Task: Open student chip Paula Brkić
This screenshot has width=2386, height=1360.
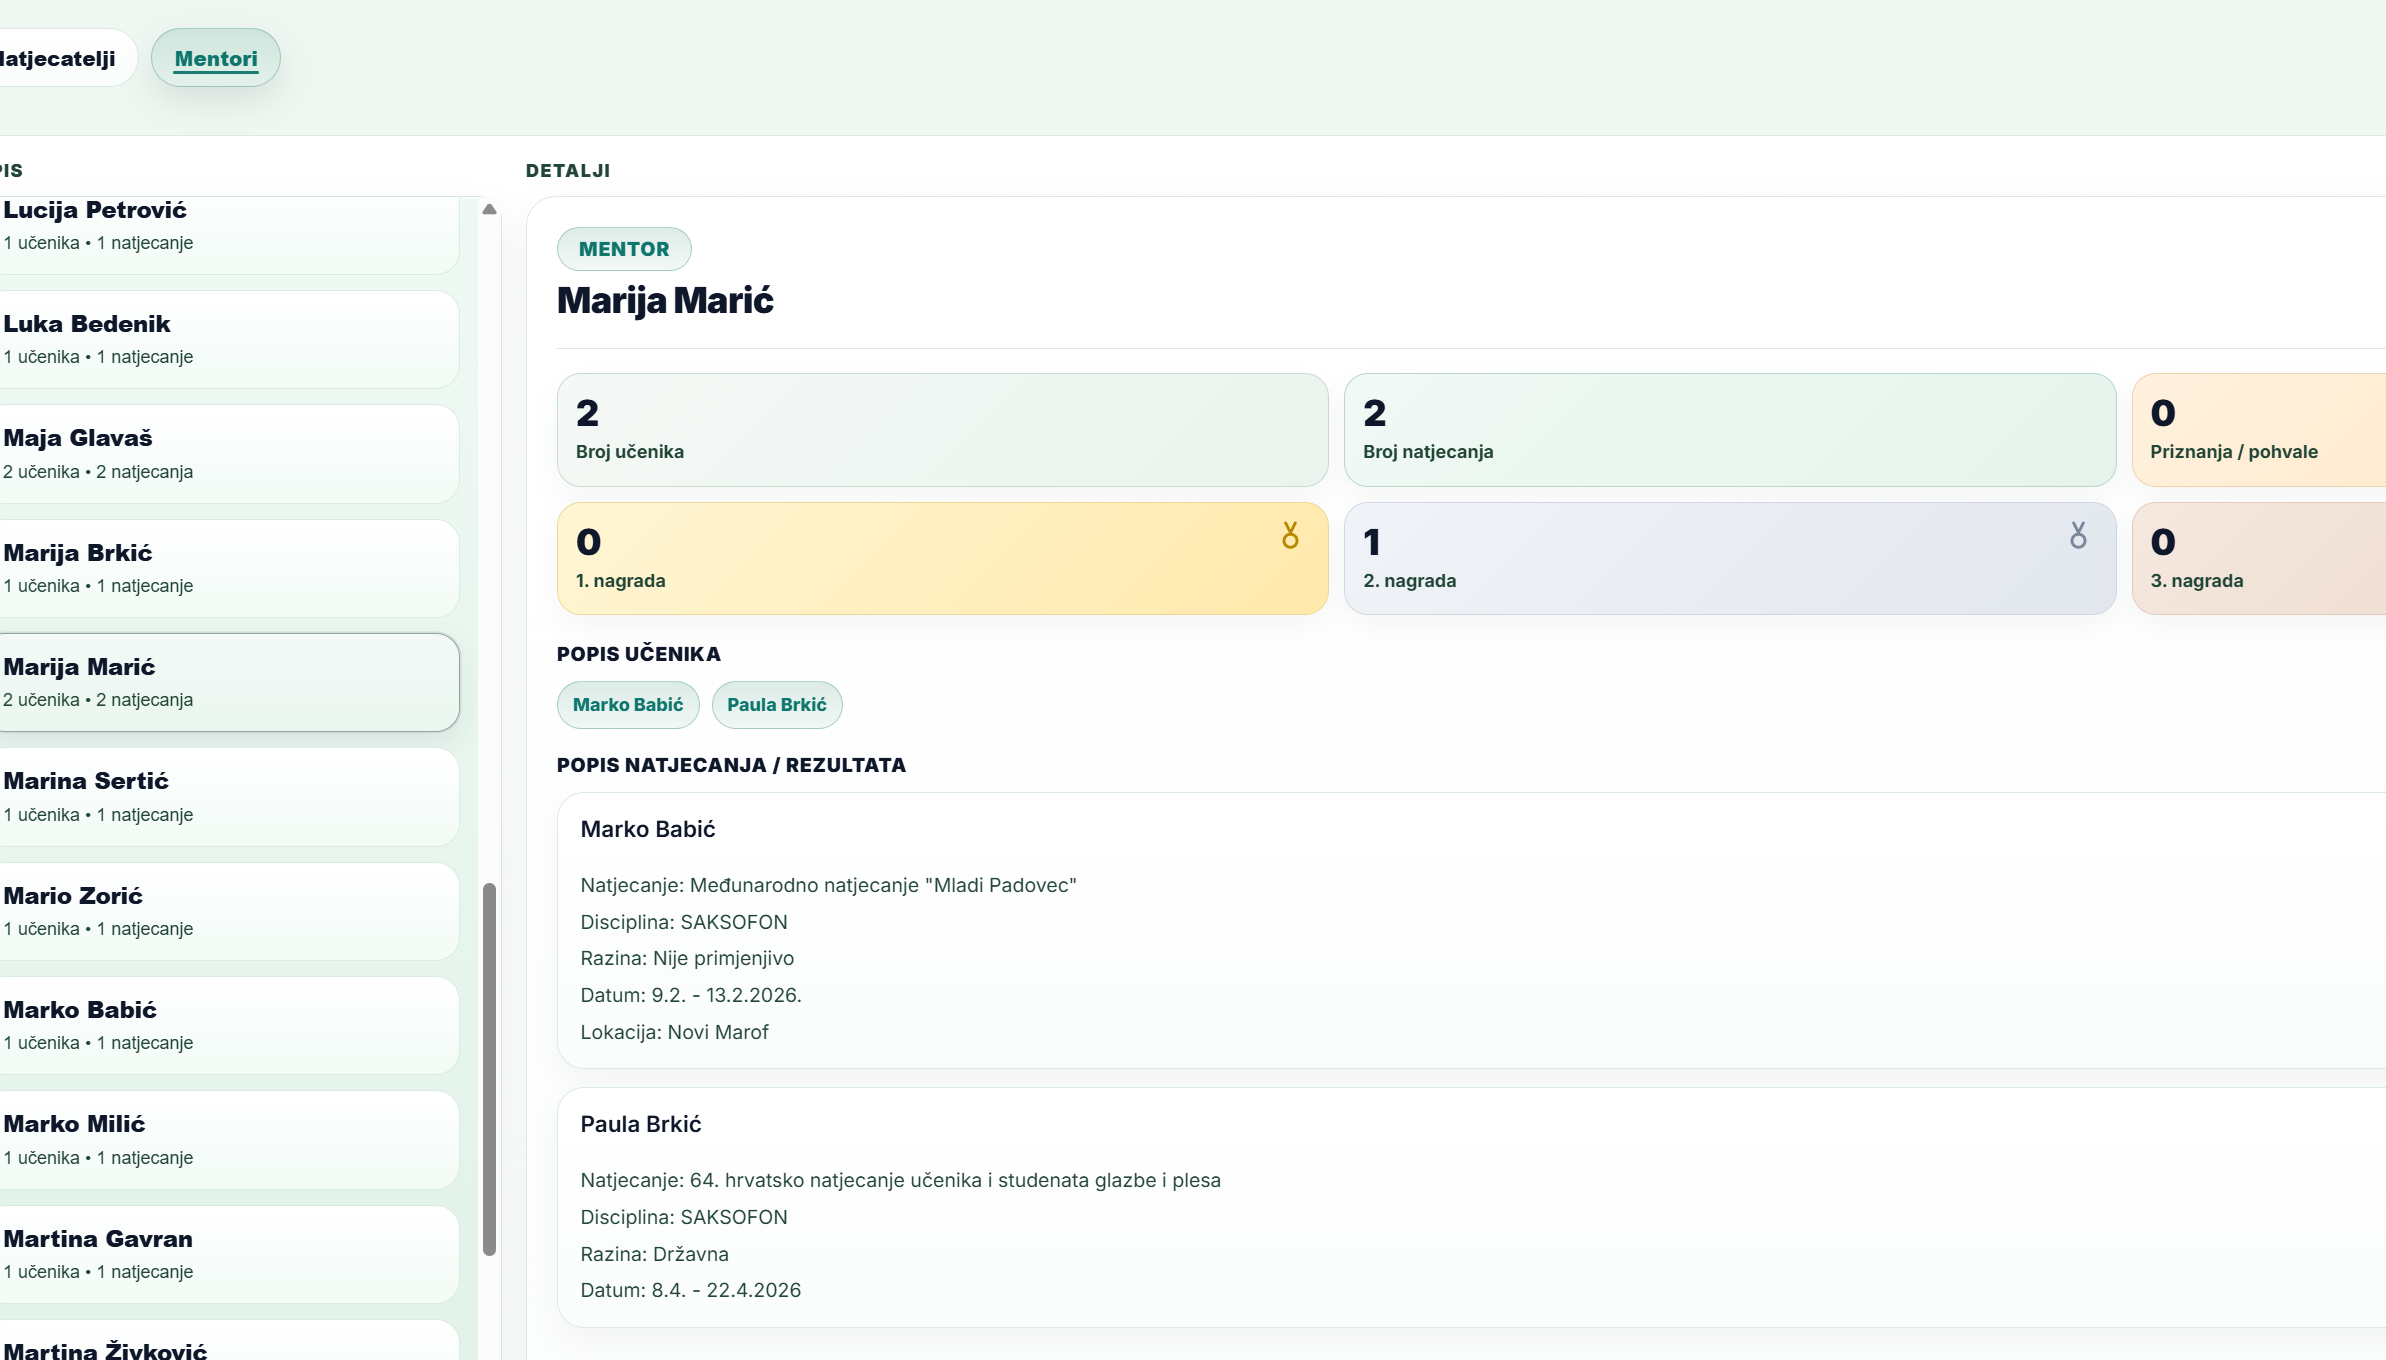Action: click(x=777, y=705)
